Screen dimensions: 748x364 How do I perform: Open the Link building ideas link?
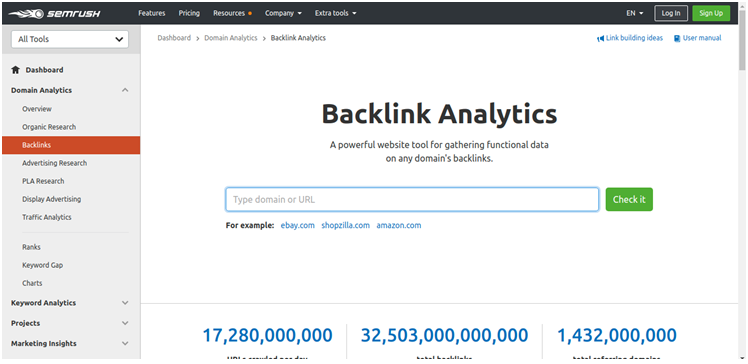634,38
